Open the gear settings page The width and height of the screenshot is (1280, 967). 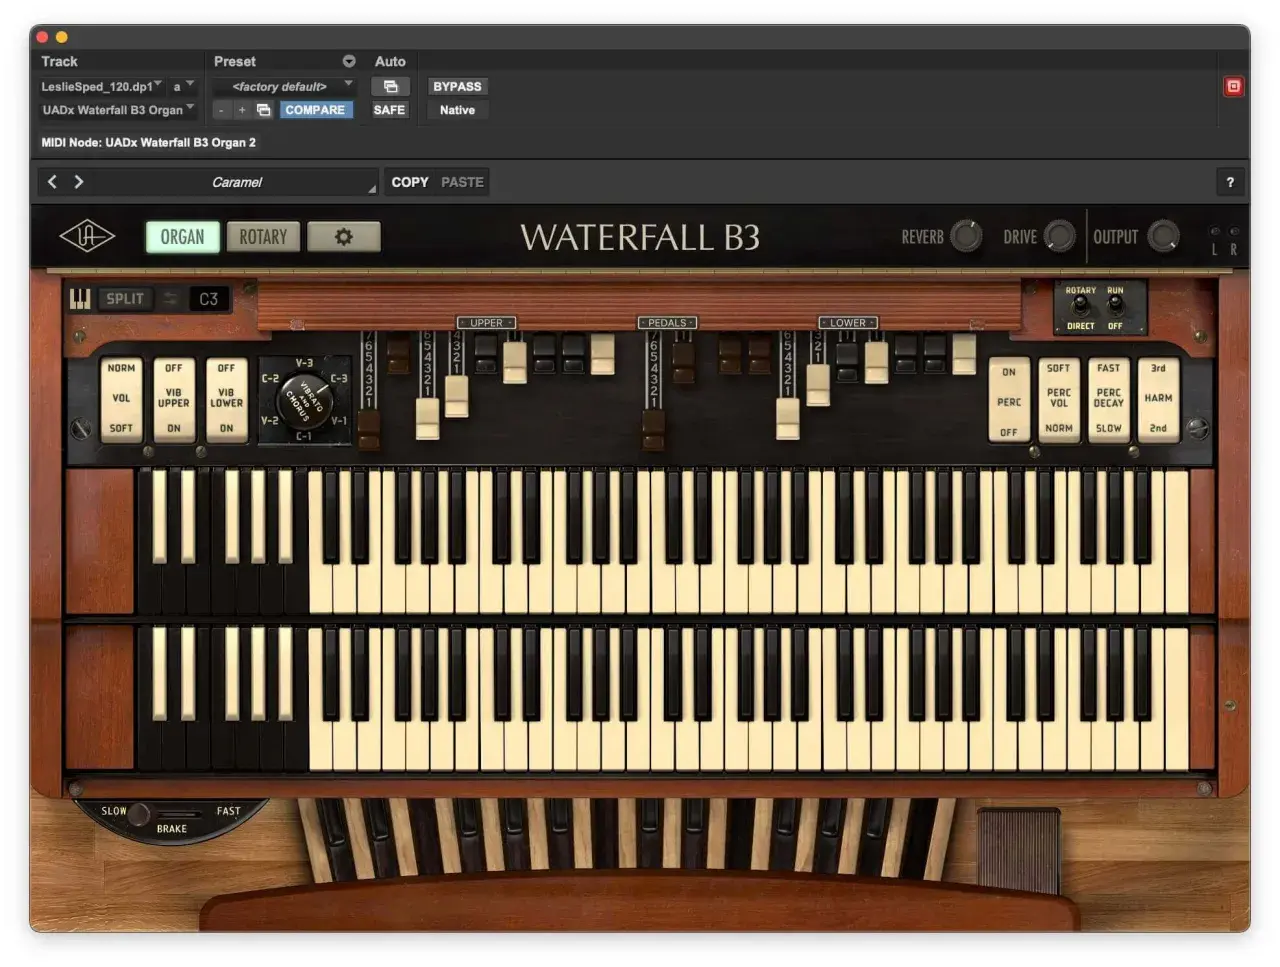344,237
